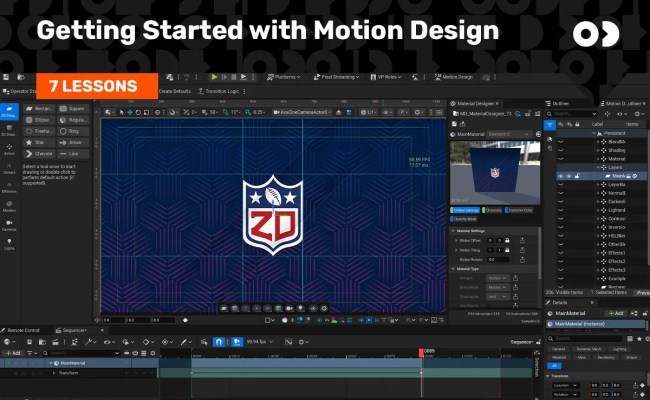Viewport: 650px width, 400px height.
Task: Select the Effectors tool category
Action: click(x=9, y=188)
